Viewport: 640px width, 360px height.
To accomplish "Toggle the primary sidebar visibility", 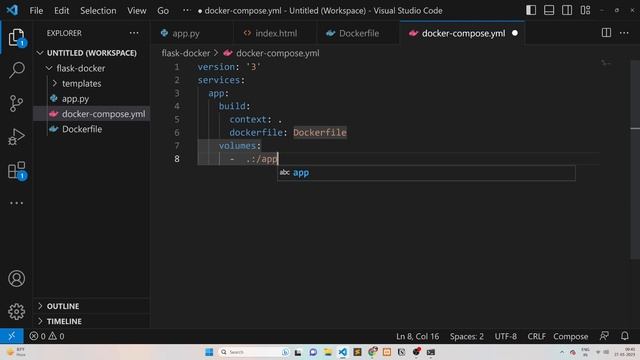I will pyautogui.click(x=531, y=10).
